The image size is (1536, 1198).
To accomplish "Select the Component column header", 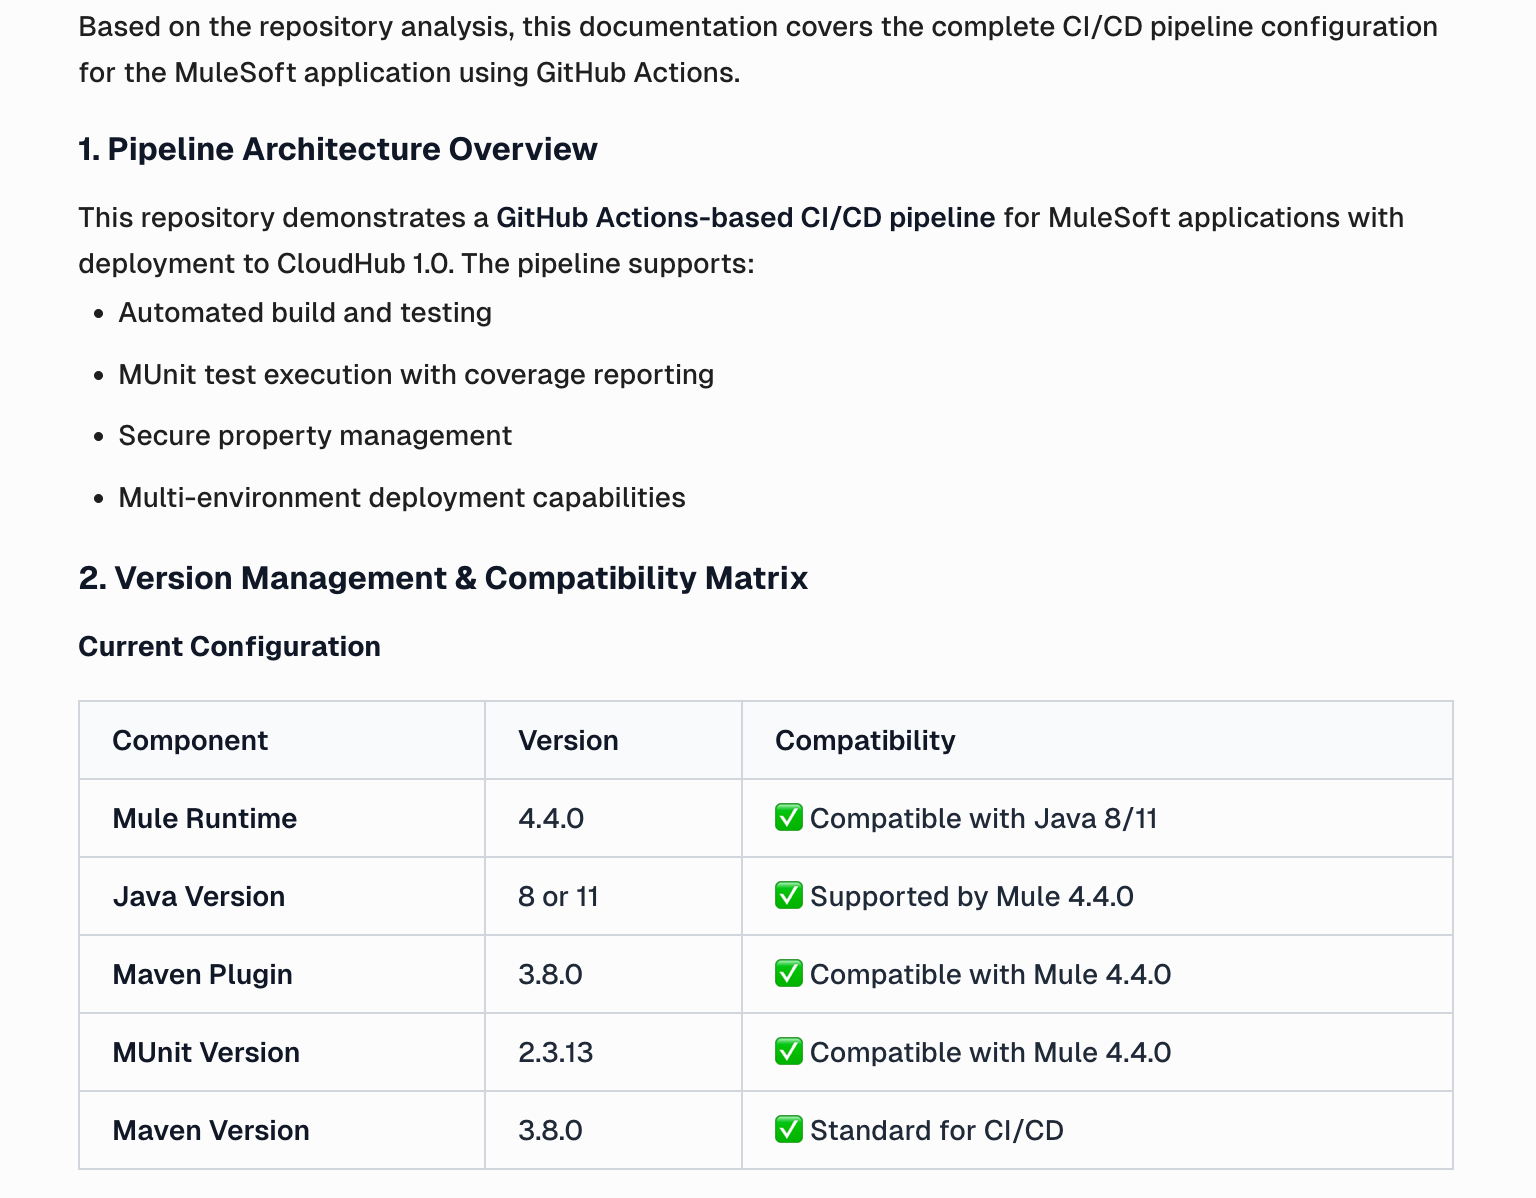I will pyautogui.click(x=190, y=740).
